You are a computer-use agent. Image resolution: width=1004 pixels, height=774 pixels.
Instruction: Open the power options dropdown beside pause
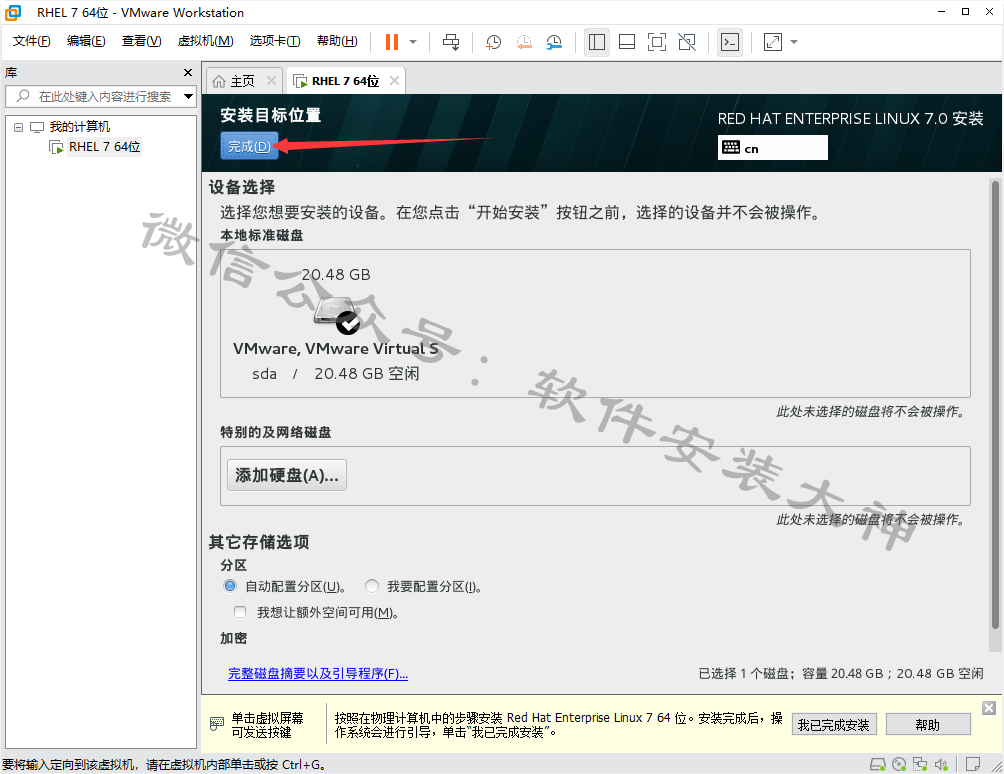point(413,42)
